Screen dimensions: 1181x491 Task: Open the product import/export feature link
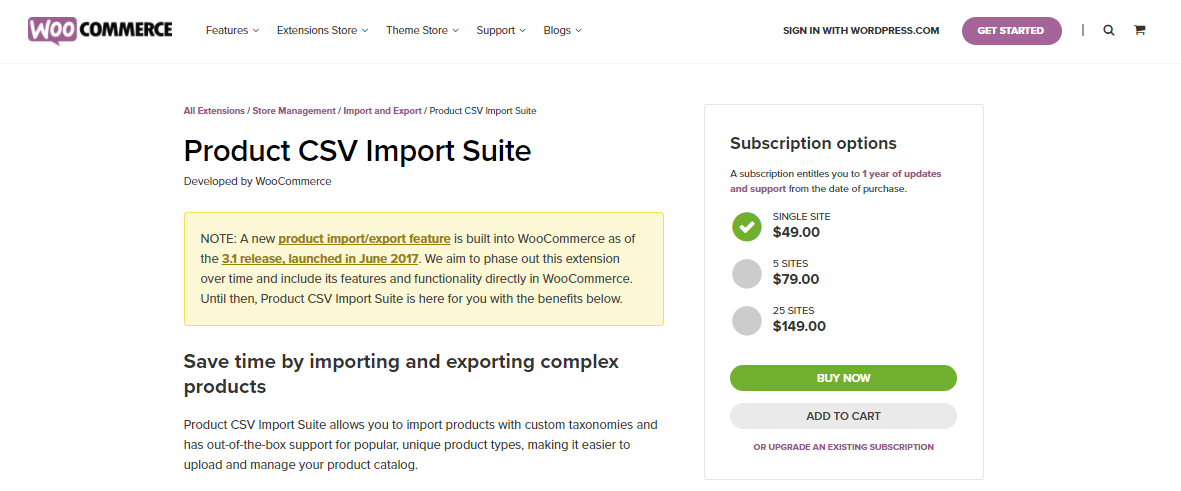click(x=365, y=239)
